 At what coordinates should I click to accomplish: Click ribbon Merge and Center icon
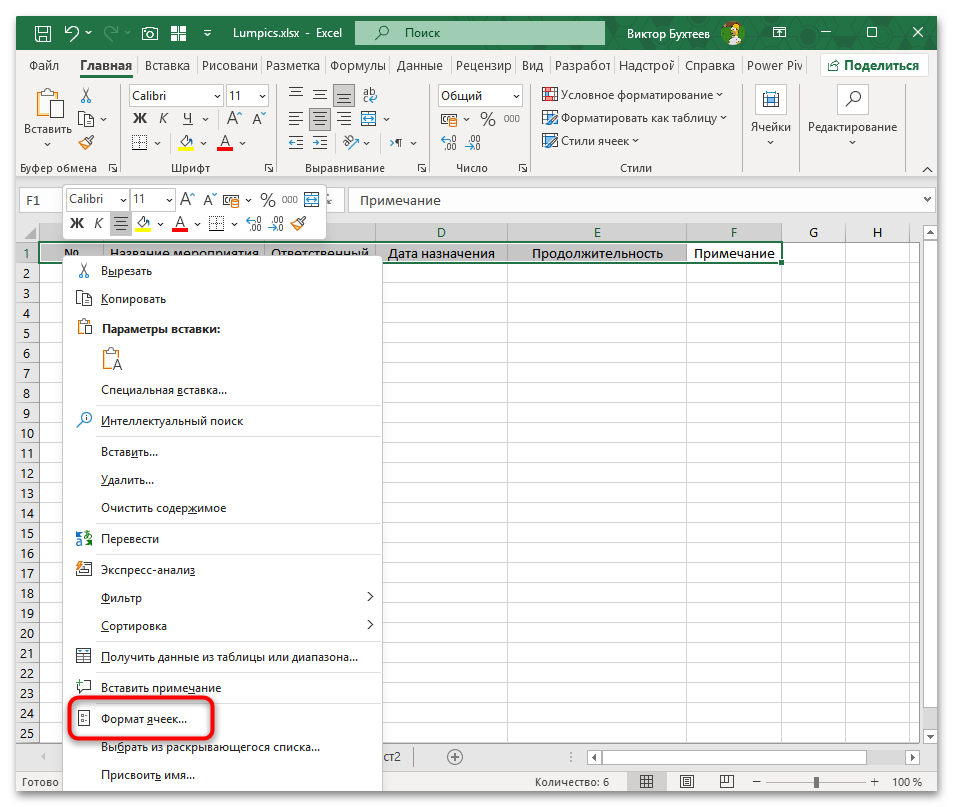coord(369,118)
